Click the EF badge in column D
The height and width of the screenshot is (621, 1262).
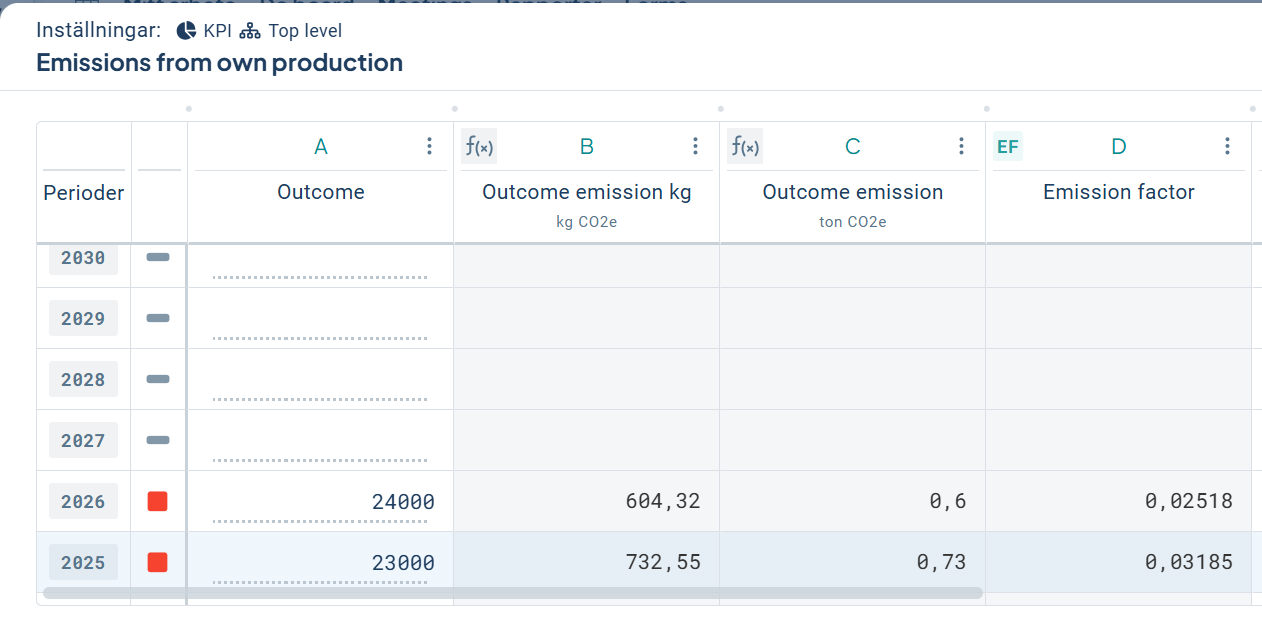[1007, 147]
